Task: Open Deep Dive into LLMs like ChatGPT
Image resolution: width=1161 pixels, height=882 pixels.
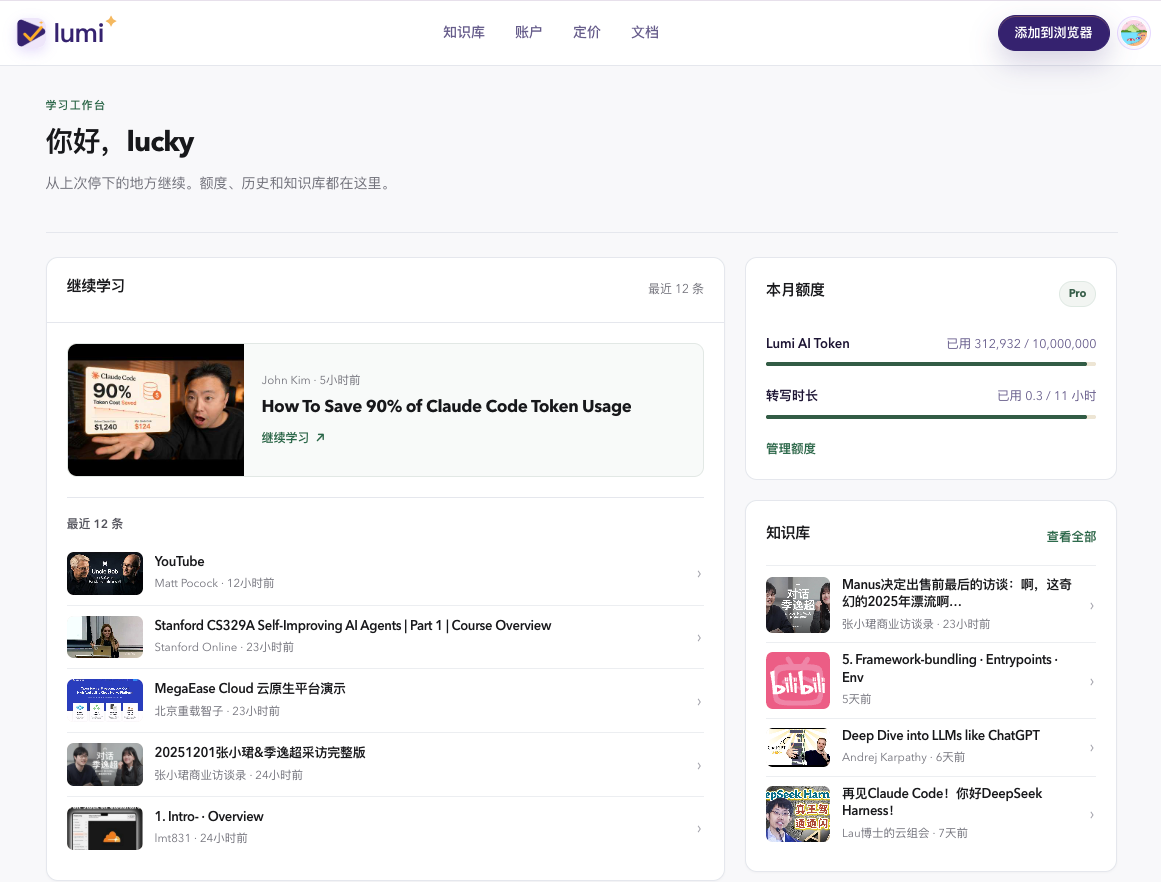Action: pyautogui.click(x=940, y=735)
